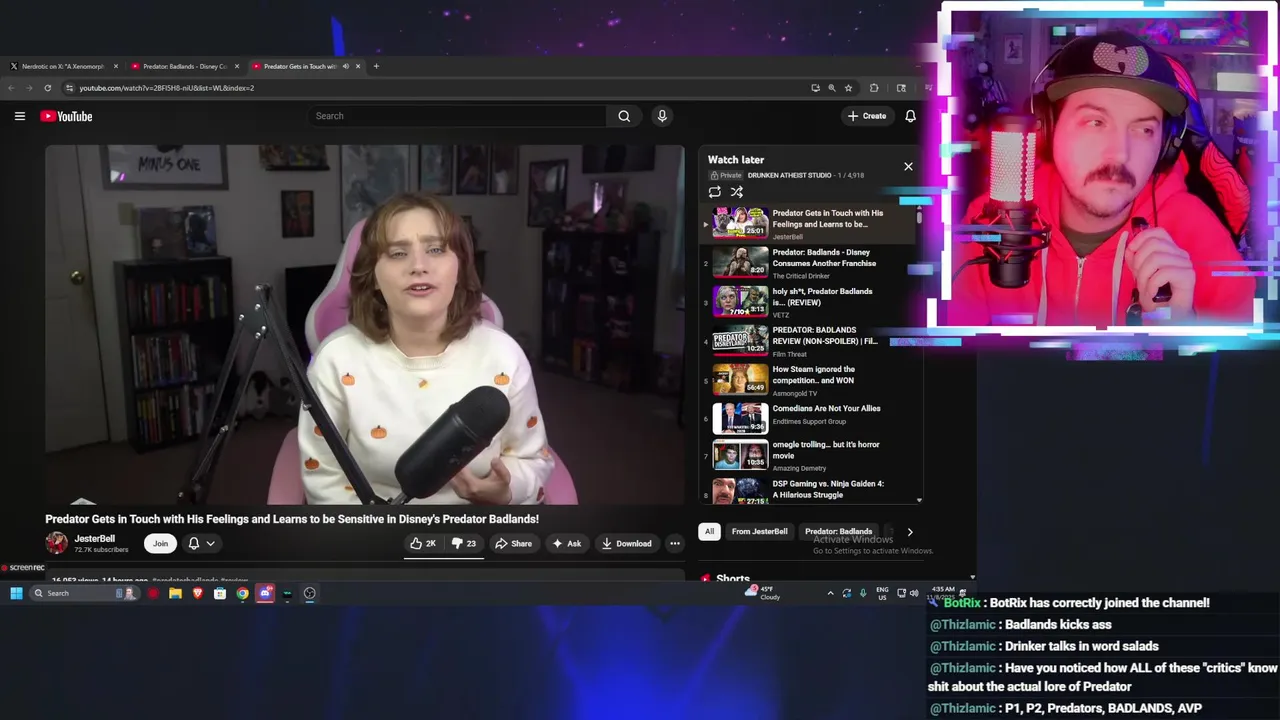Image resolution: width=1280 pixels, height=720 pixels.
Task: Close the Watch later playlist panel
Action: pos(908,167)
